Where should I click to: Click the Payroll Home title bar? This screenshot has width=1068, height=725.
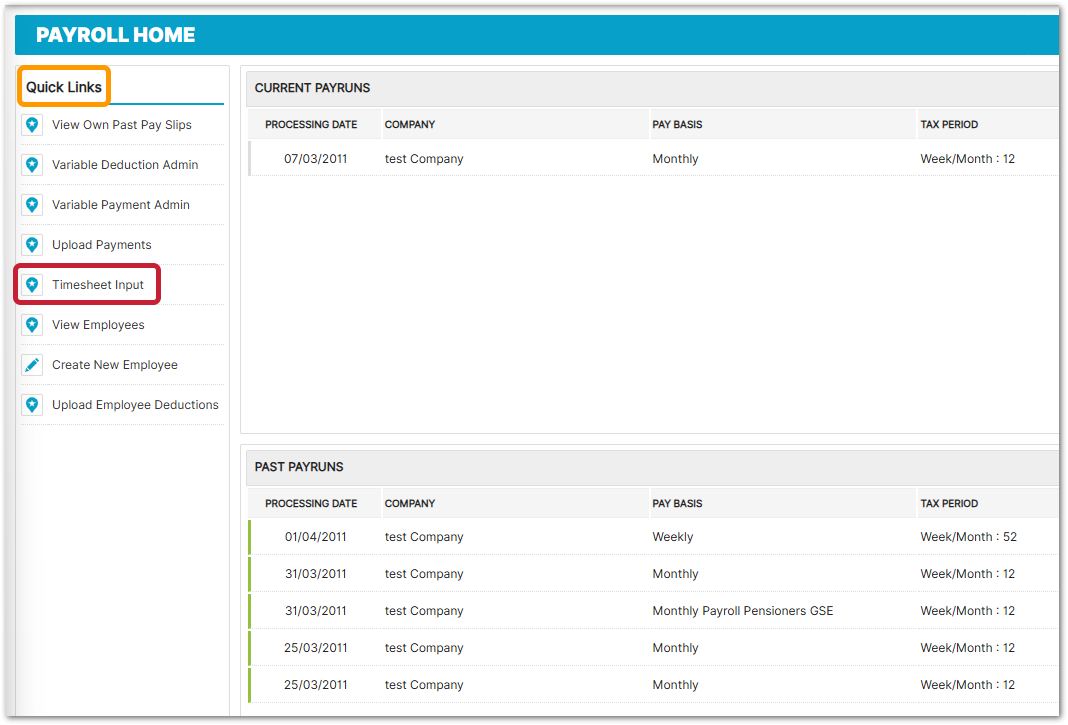click(x=116, y=36)
